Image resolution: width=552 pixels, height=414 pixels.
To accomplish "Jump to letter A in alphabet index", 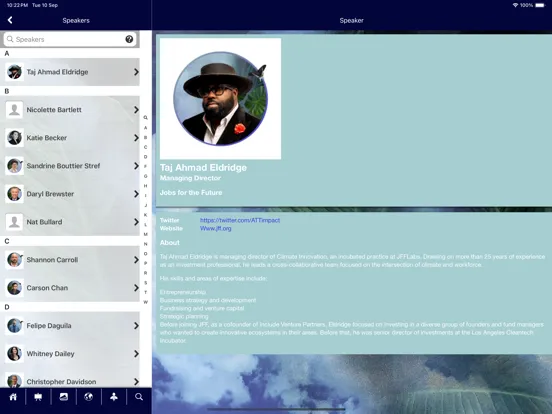I will [x=145, y=128].
